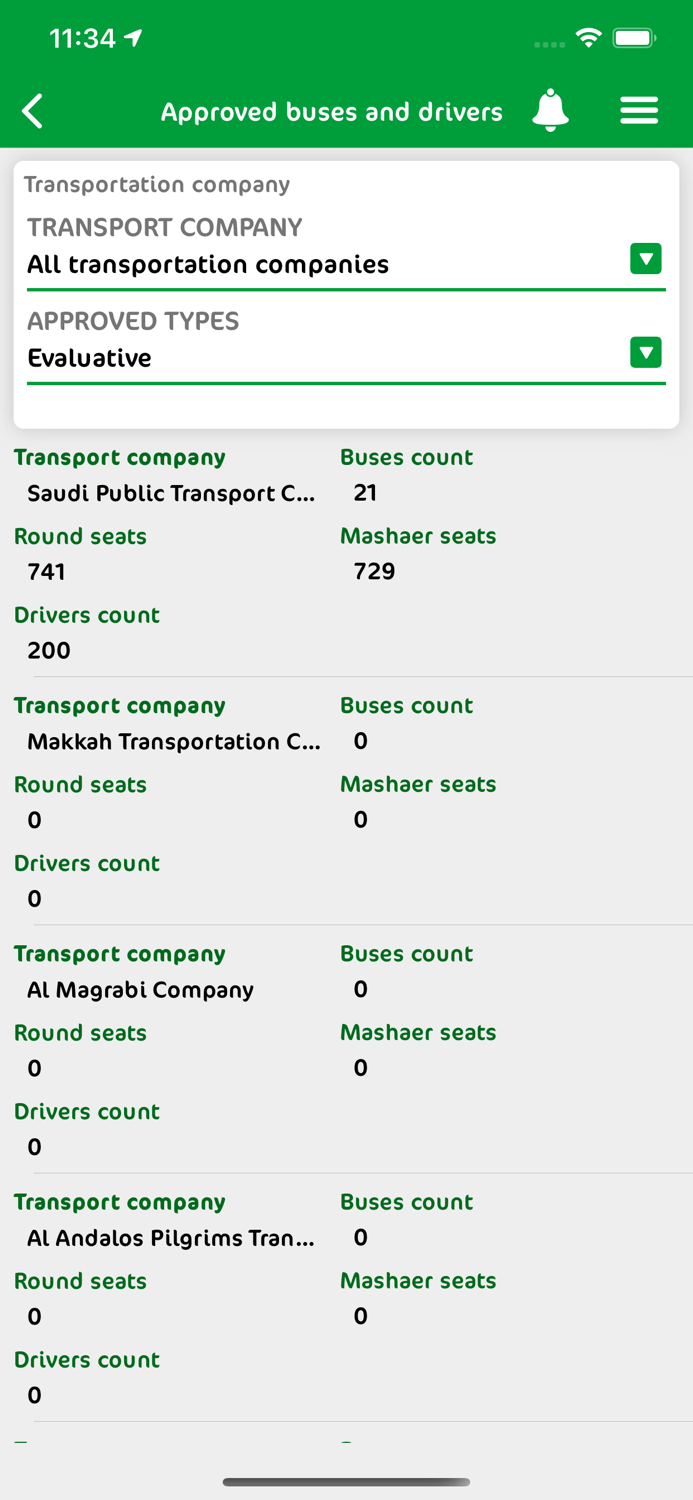Expand the Approved Types dropdown arrow

click(645, 353)
